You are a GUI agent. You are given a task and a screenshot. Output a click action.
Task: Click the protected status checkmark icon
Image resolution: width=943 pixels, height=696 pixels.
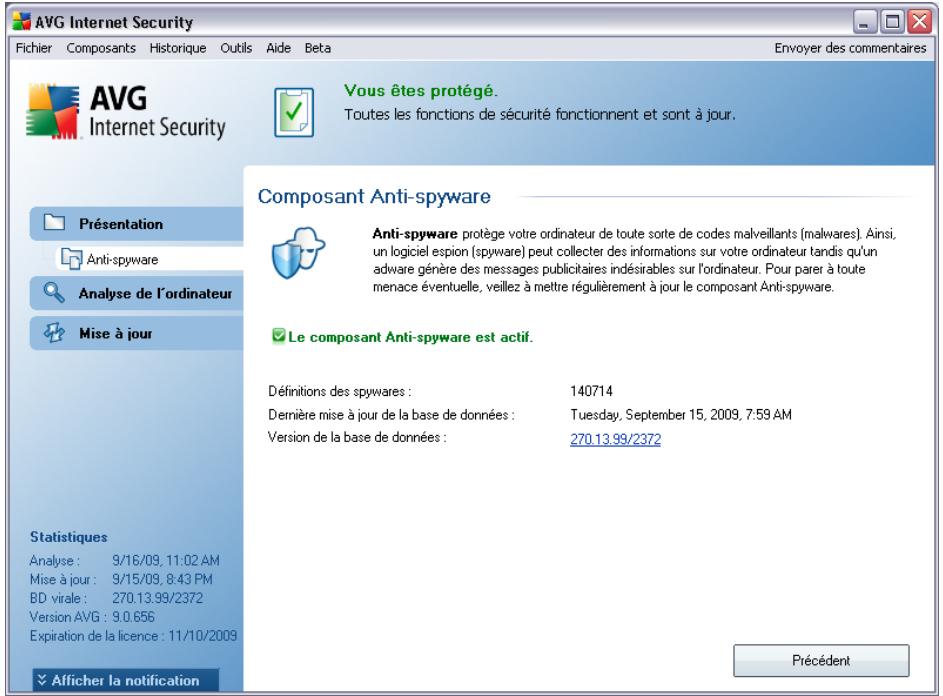tap(294, 112)
